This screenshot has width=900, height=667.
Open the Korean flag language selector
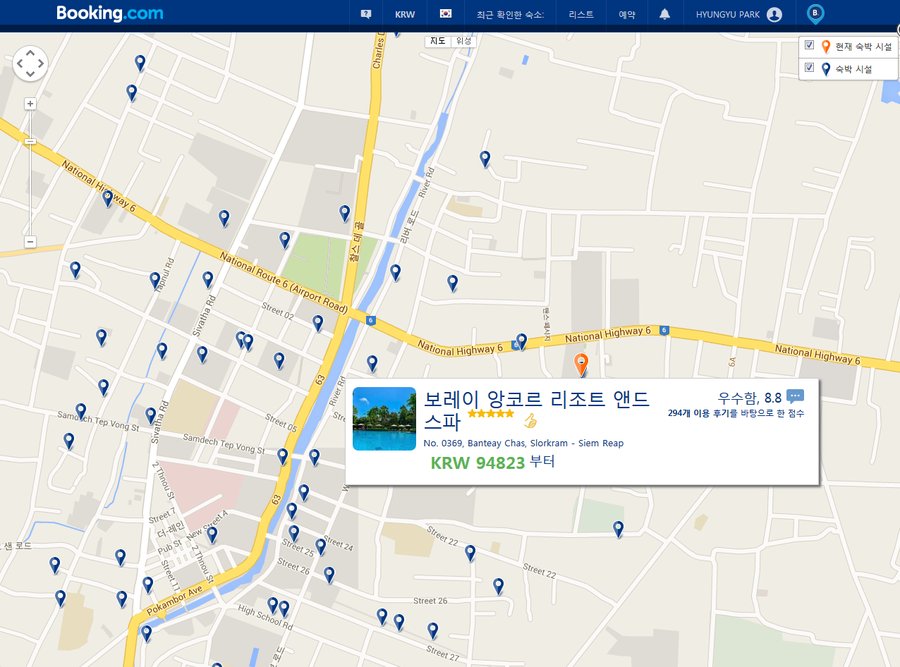(445, 14)
